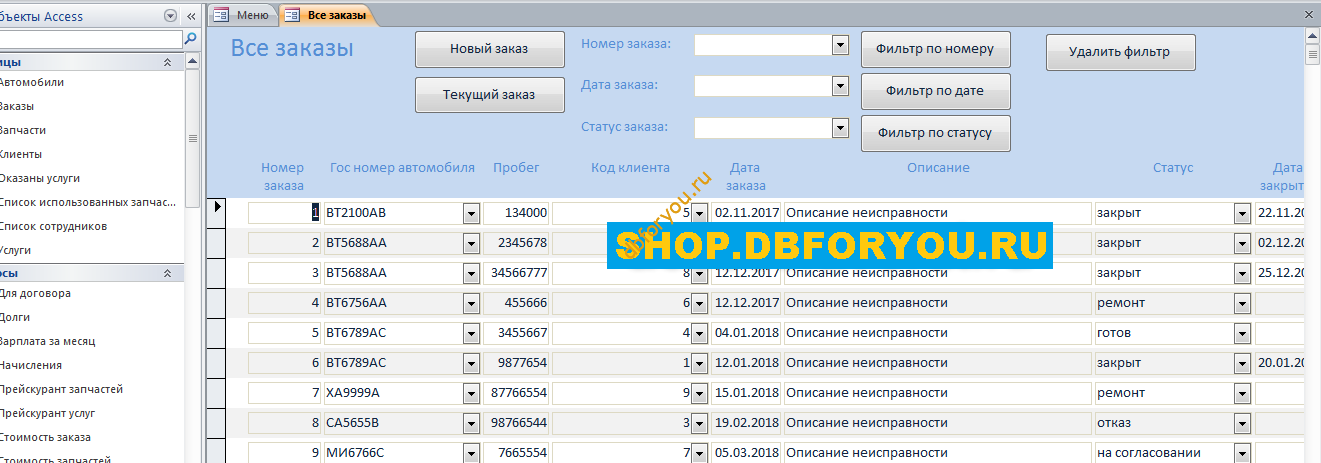
Task: Click order number 6 field
Action: (x=285, y=363)
